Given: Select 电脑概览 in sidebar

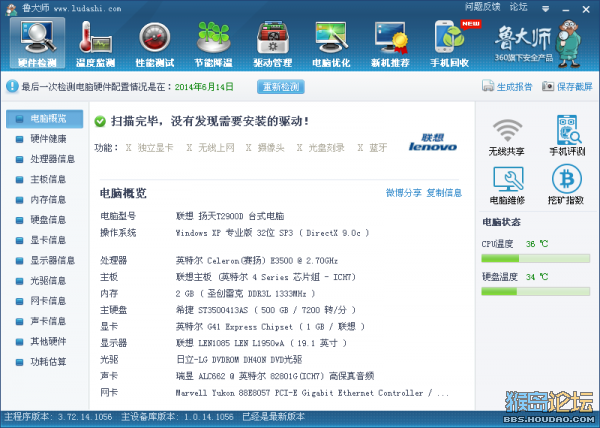Looking at the screenshot, I should click(44, 119).
